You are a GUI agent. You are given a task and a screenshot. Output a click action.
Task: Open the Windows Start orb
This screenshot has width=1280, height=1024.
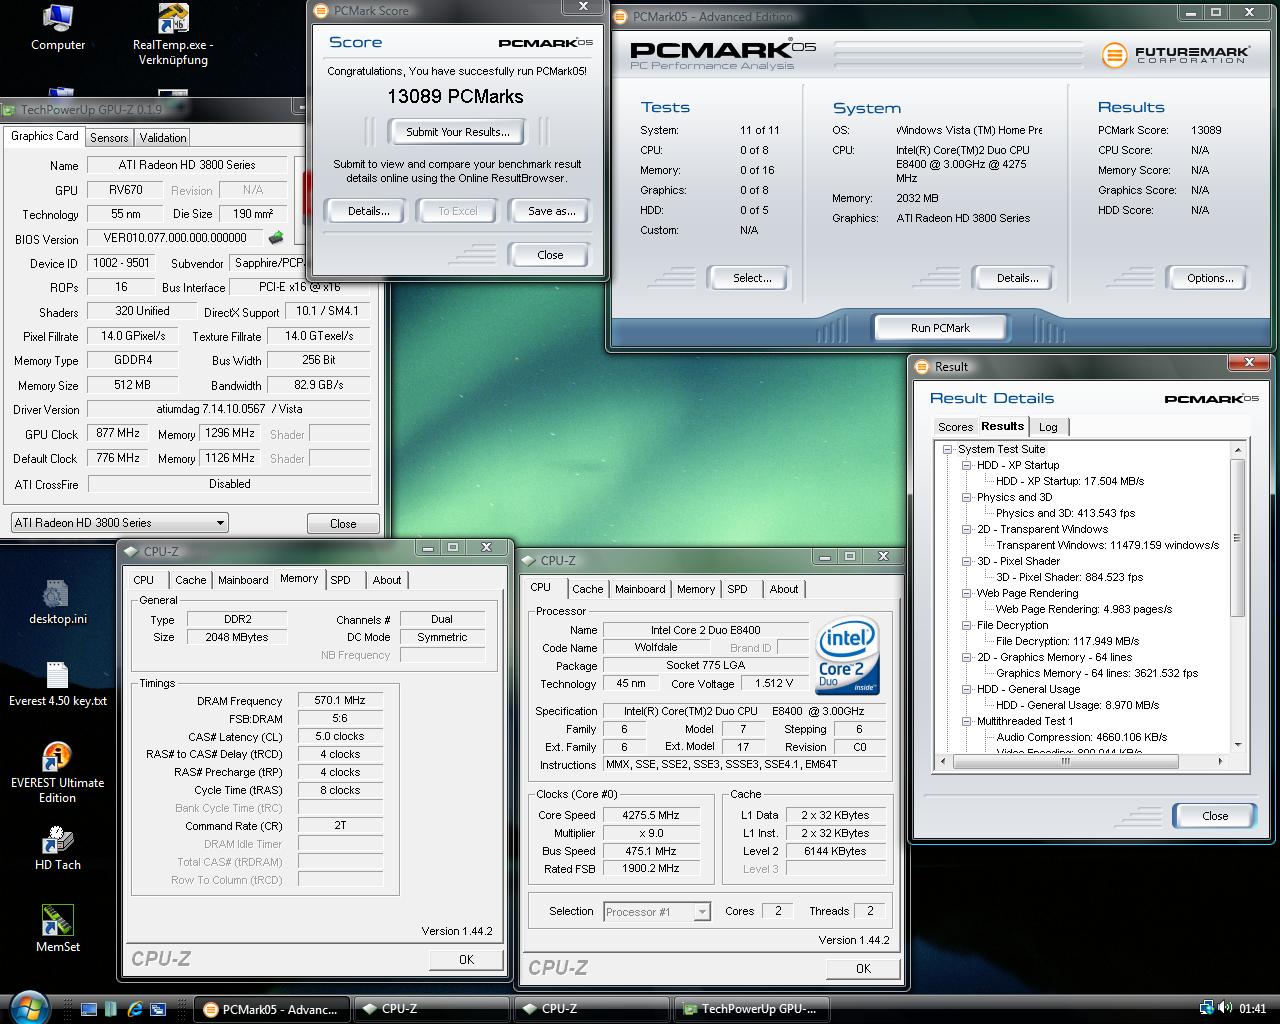27,1008
